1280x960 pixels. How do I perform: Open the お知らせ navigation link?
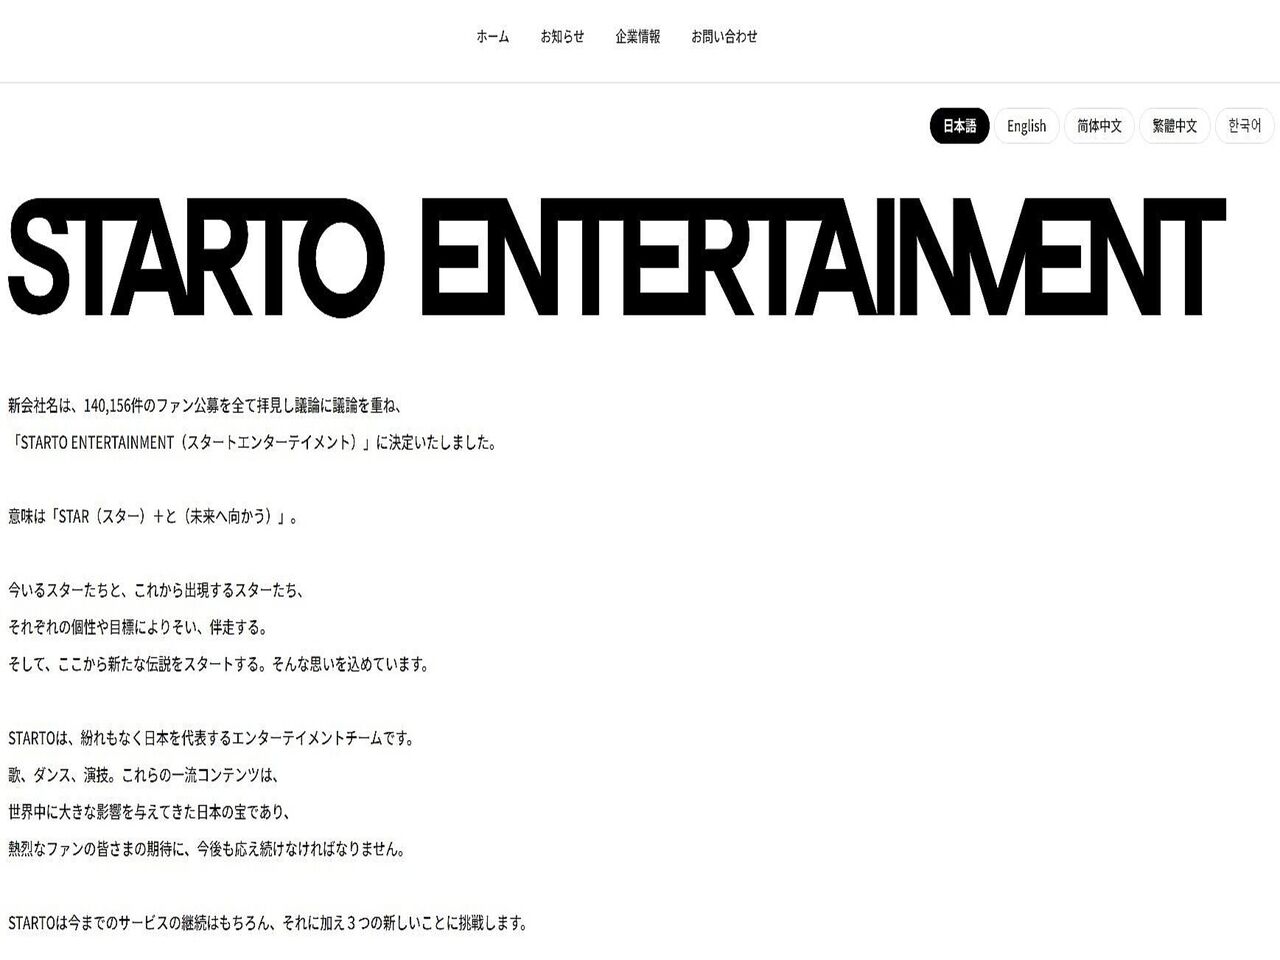tap(562, 36)
